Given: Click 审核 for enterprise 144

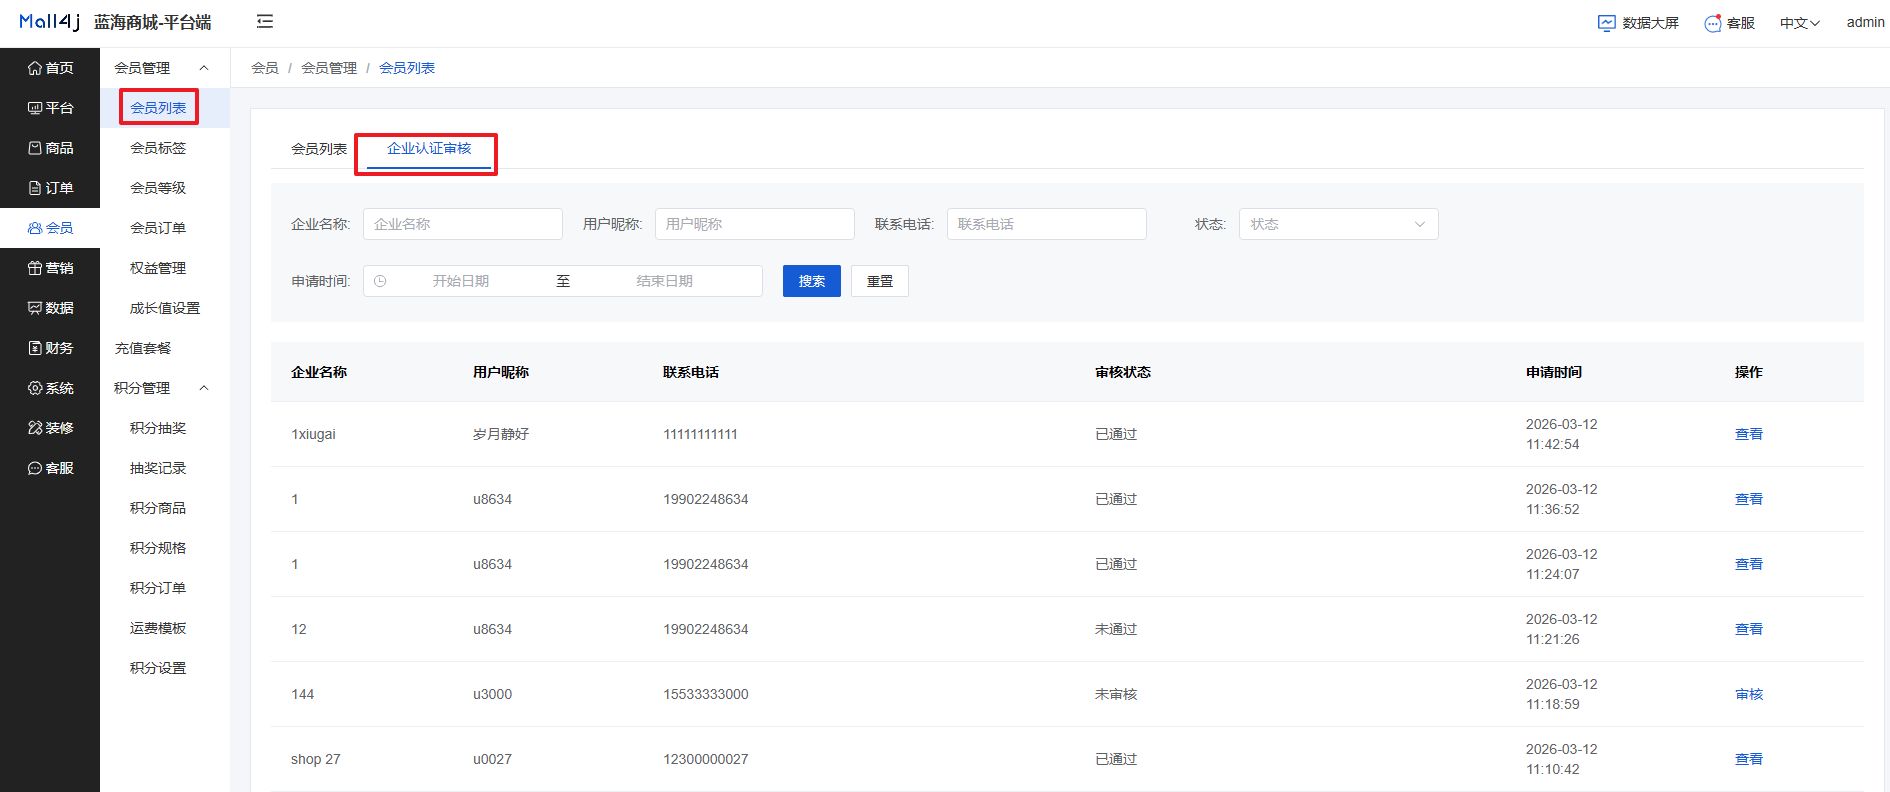Looking at the screenshot, I should (1749, 694).
